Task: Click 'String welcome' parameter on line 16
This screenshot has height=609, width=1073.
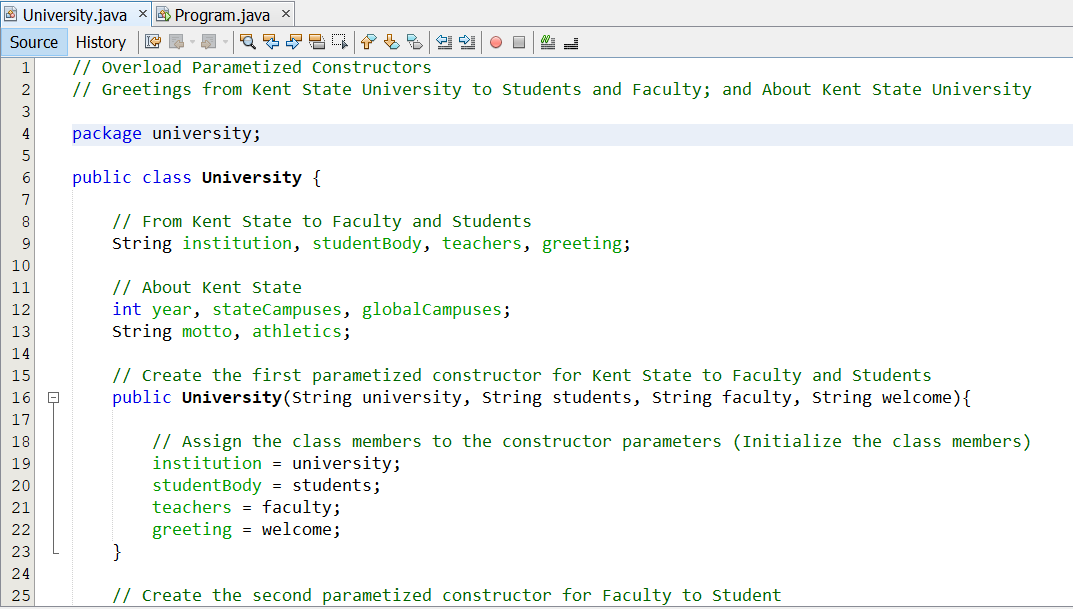Action: click(x=881, y=398)
